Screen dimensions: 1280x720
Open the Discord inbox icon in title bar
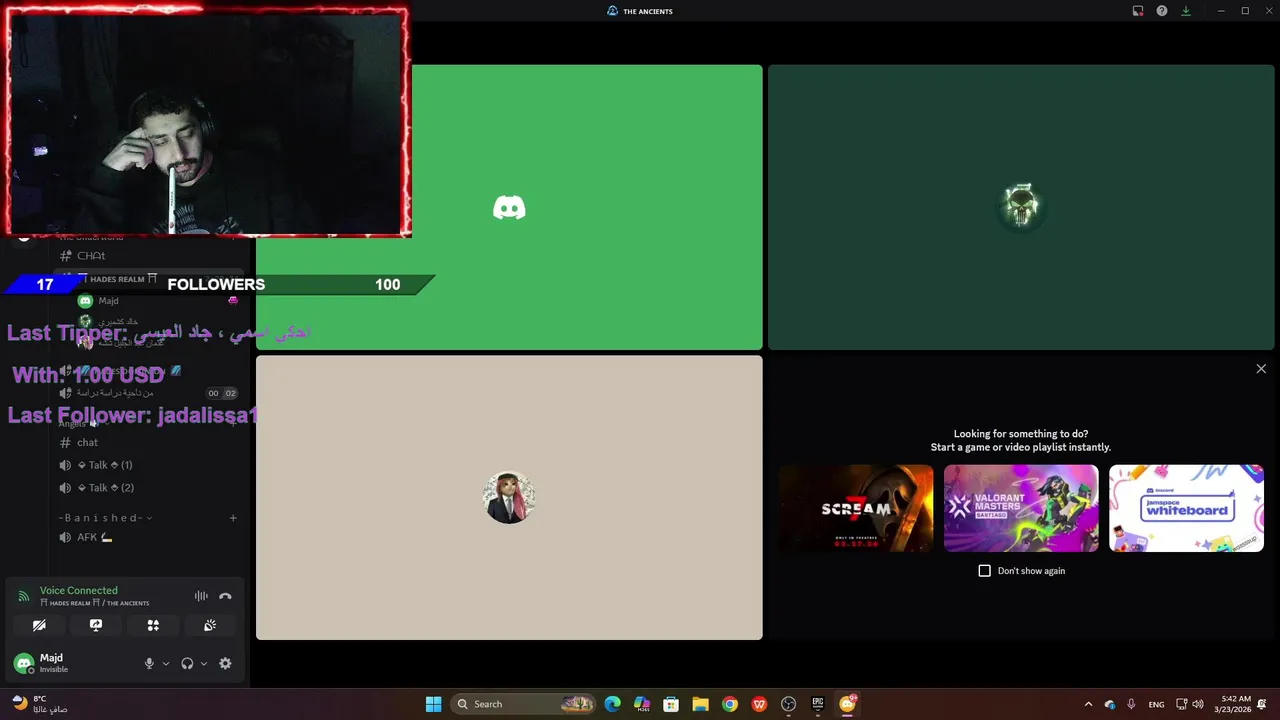1138,11
